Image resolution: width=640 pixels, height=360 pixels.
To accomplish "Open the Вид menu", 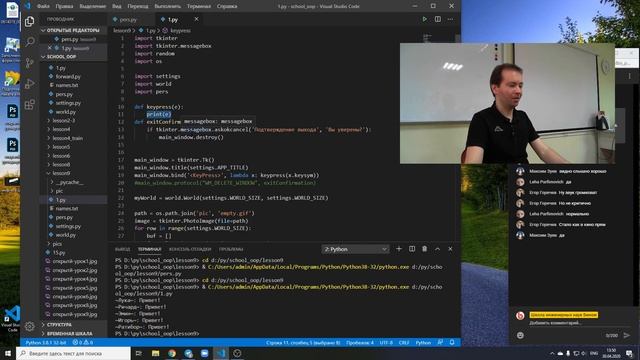I will [117, 6].
